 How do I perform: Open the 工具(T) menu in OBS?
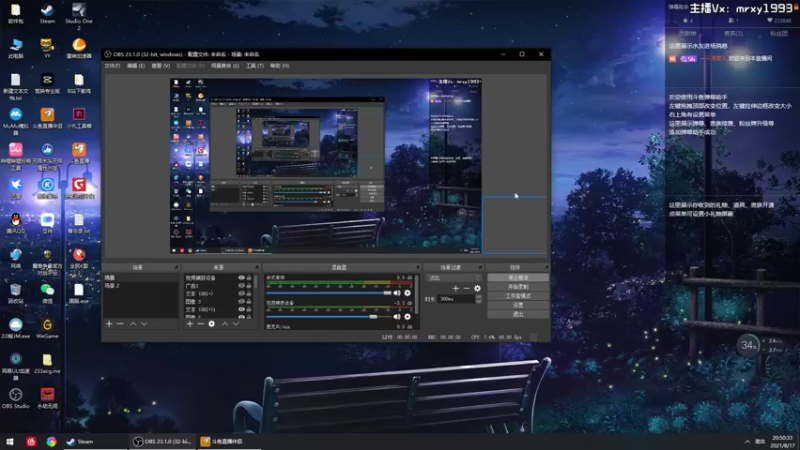click(x=255, y=66)
